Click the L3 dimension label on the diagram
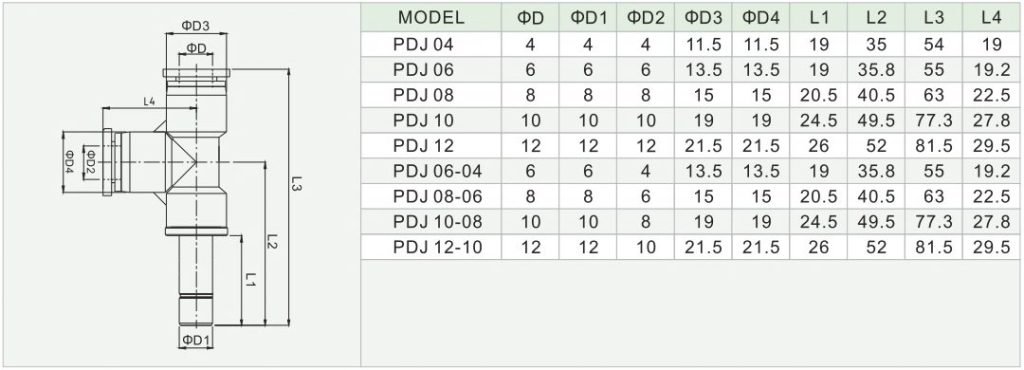 [296, 183]
